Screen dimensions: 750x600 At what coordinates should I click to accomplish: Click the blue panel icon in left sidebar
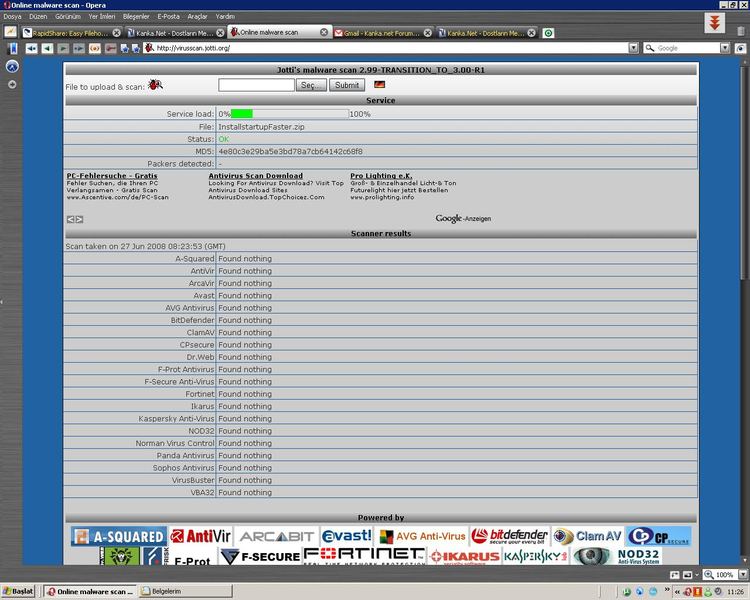coord(12,66)
